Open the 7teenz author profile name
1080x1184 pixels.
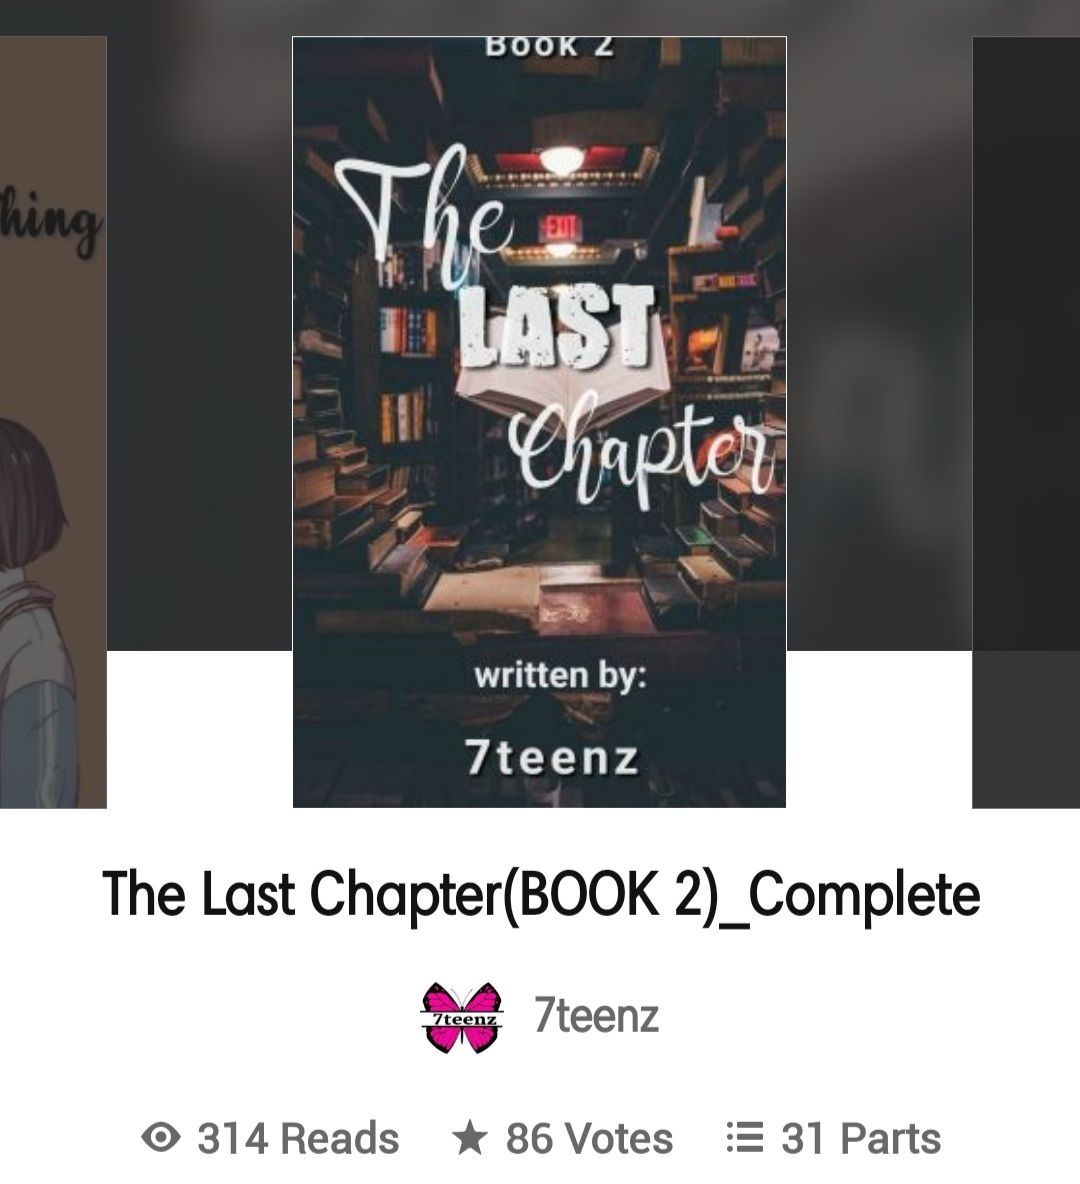point(596,1016)
